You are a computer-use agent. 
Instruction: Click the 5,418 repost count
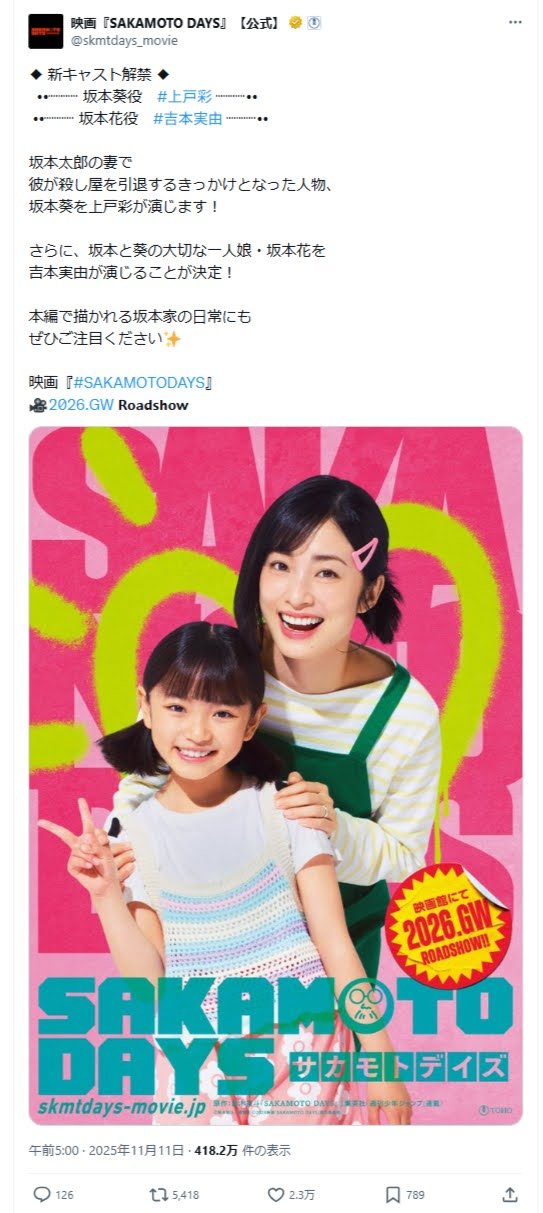185,1195
